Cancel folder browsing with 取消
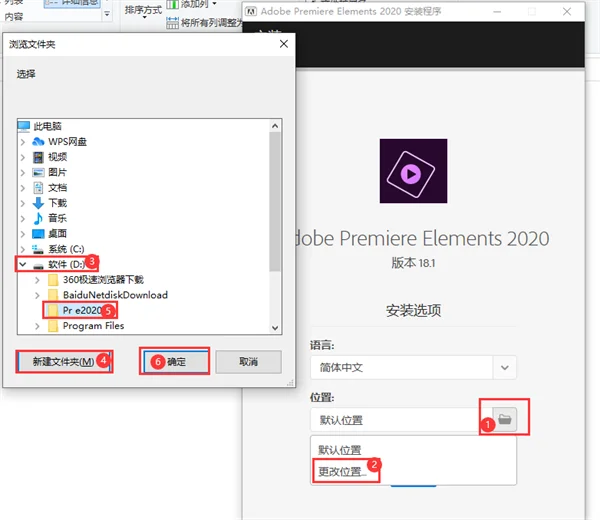 coord(248,362)
